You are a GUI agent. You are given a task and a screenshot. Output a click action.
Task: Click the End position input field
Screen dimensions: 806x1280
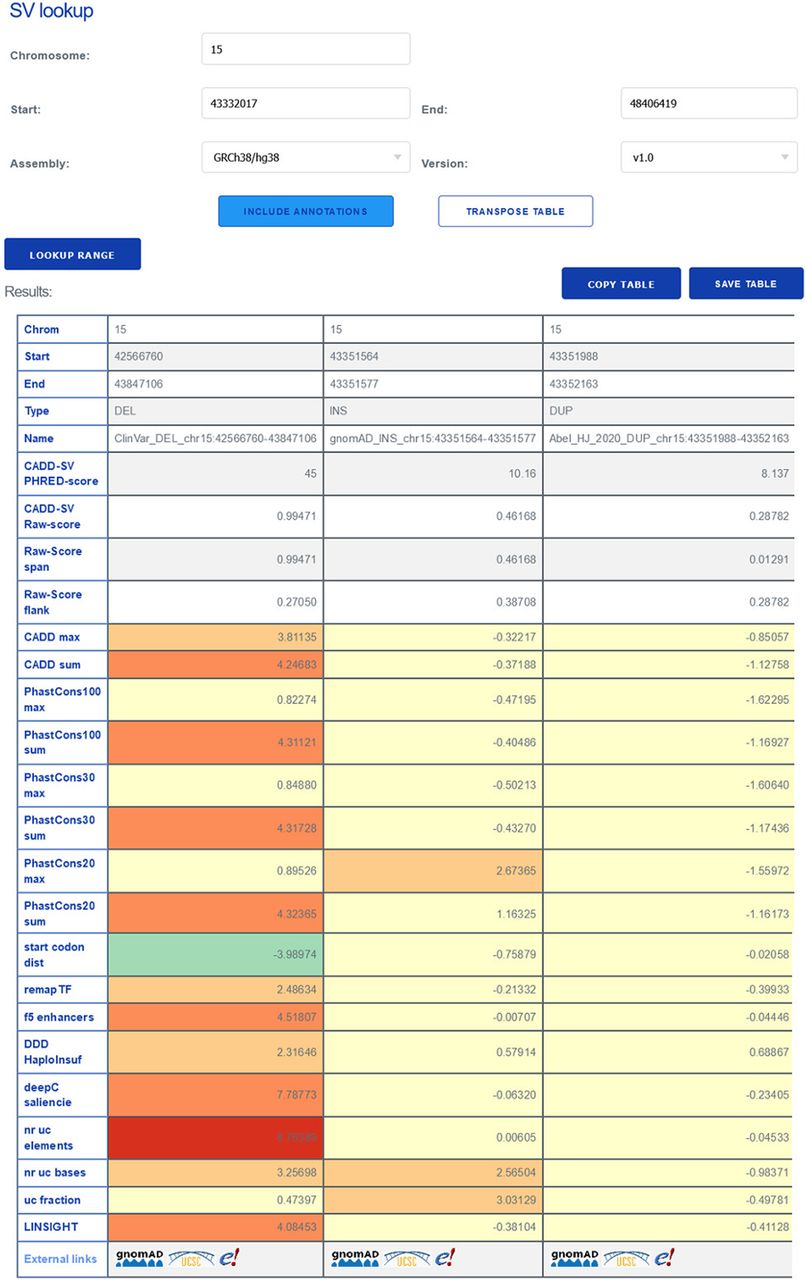(x=708, y=103)
